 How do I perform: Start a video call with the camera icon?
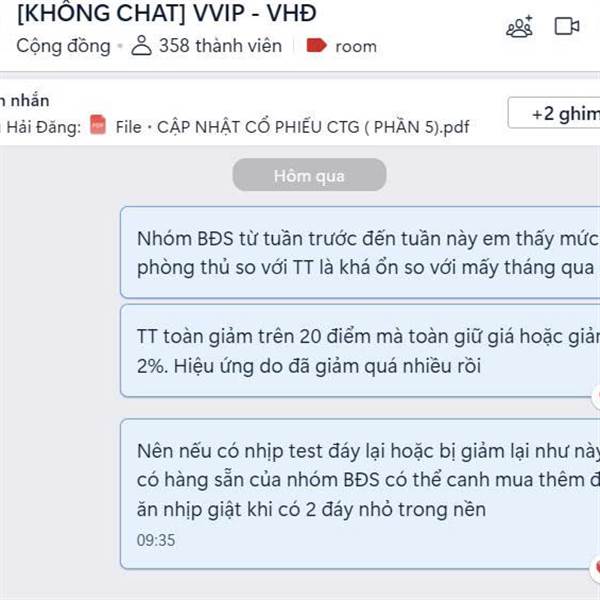567,26
